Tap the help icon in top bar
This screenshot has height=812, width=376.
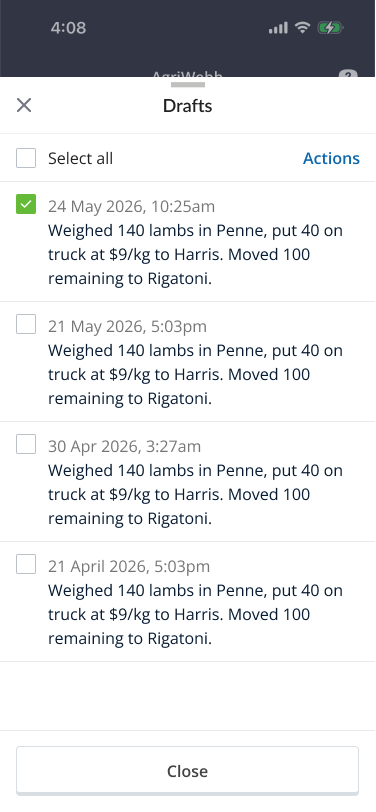[348, 75]
